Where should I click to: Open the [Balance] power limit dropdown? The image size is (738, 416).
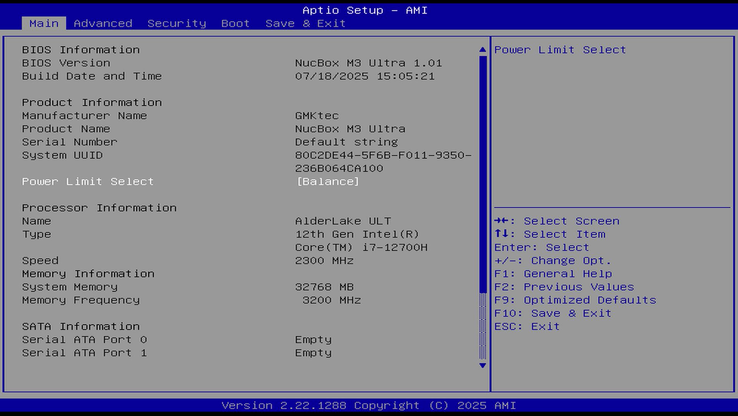(x=327, y=181)
